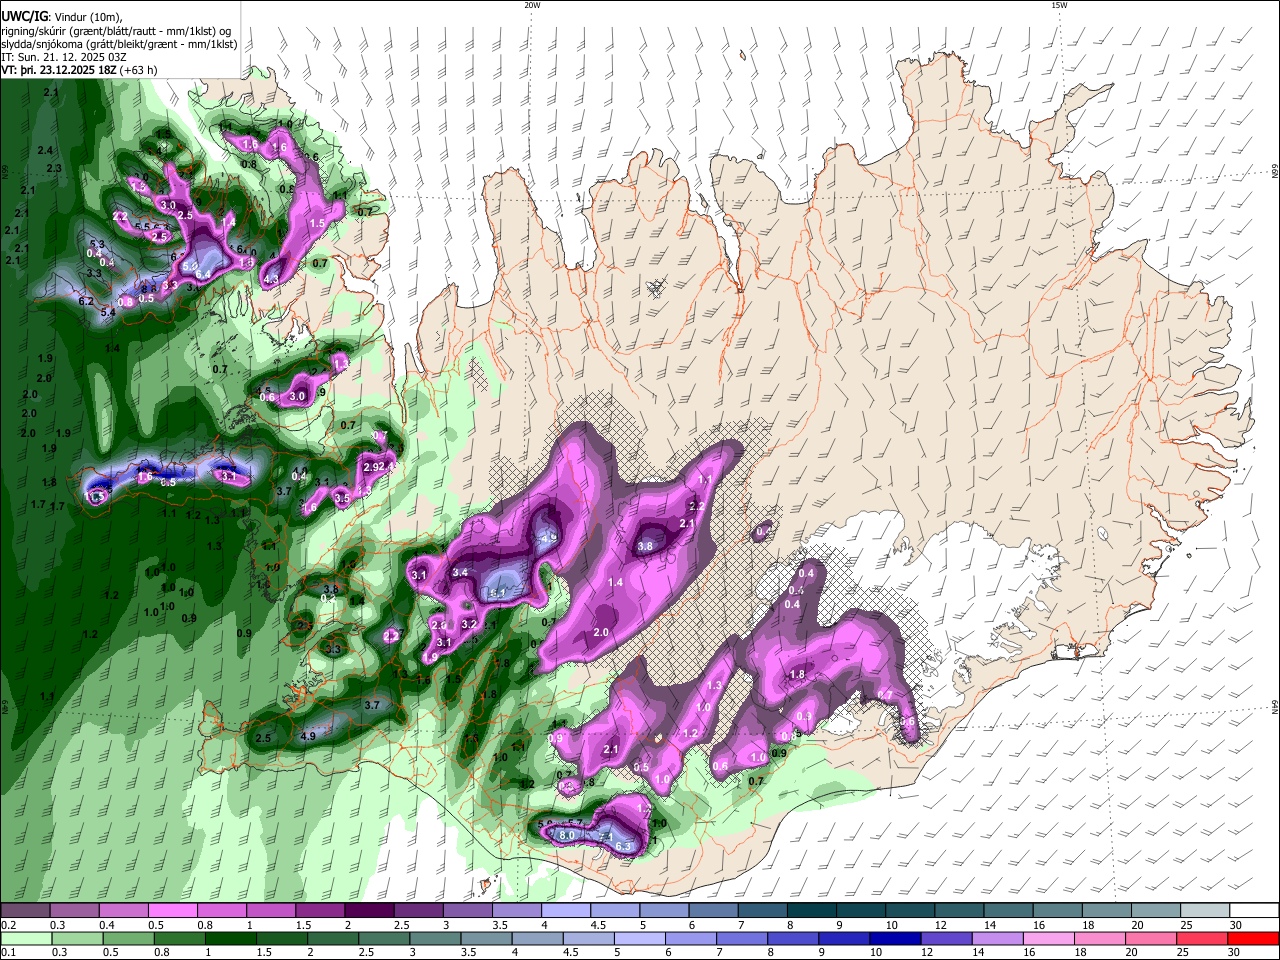Pick the lower legend violet swatch between 14 and 16
The height and width of the screenshot is (960, 1280).
(998, 939)
